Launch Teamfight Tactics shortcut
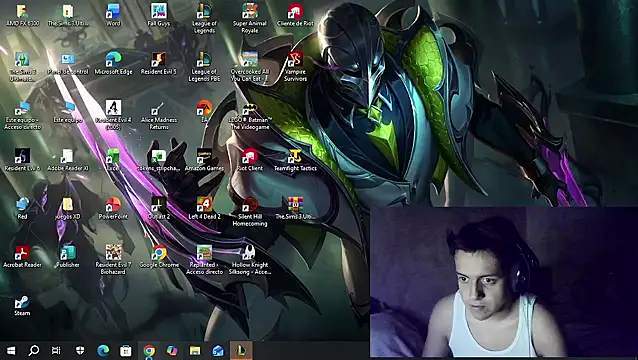The image size is (638, 360). click(295, 160)
